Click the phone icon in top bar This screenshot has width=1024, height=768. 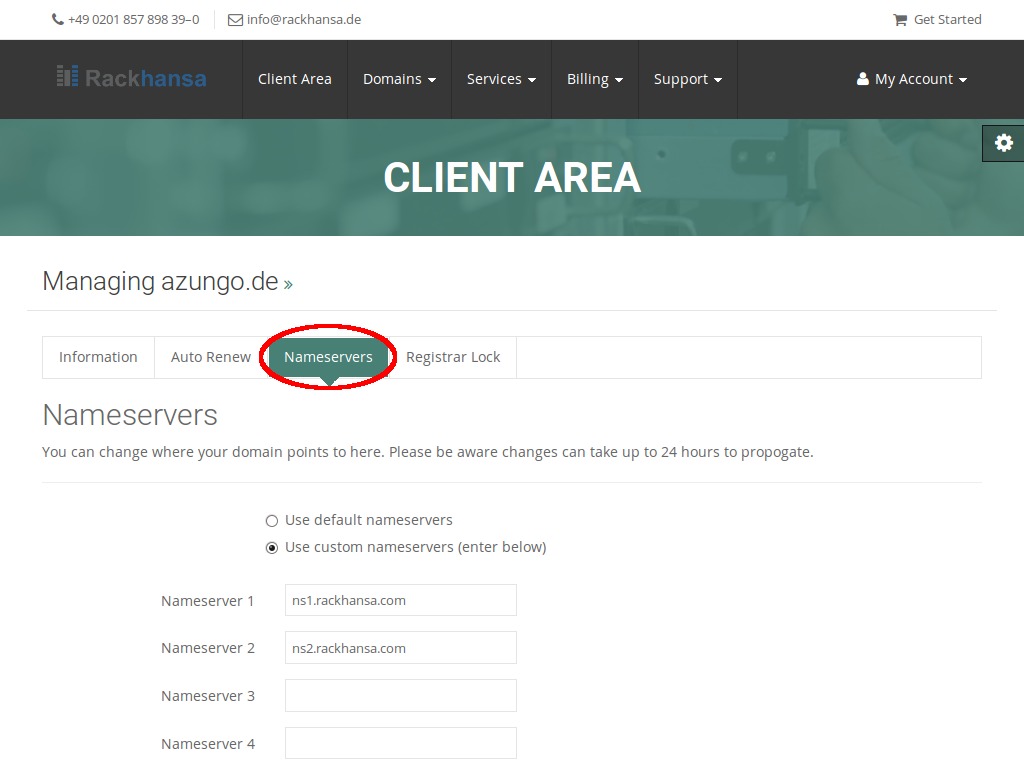coord(57,20)
